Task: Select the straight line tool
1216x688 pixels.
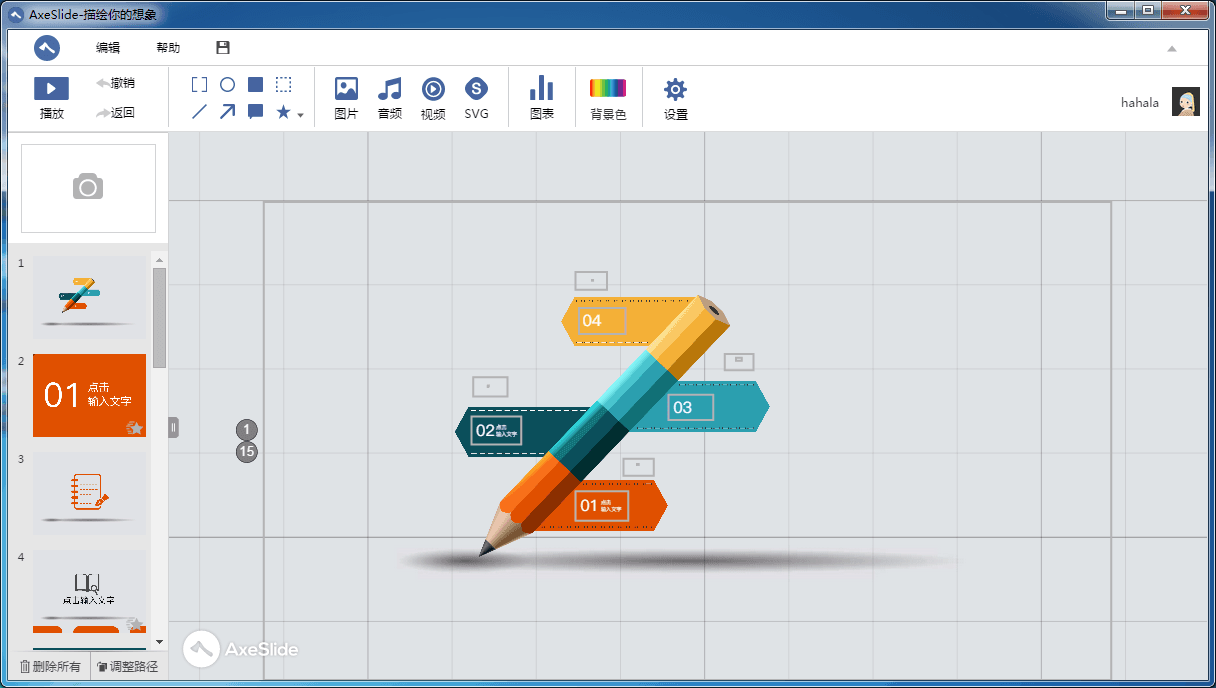Action: click(199, 112)
